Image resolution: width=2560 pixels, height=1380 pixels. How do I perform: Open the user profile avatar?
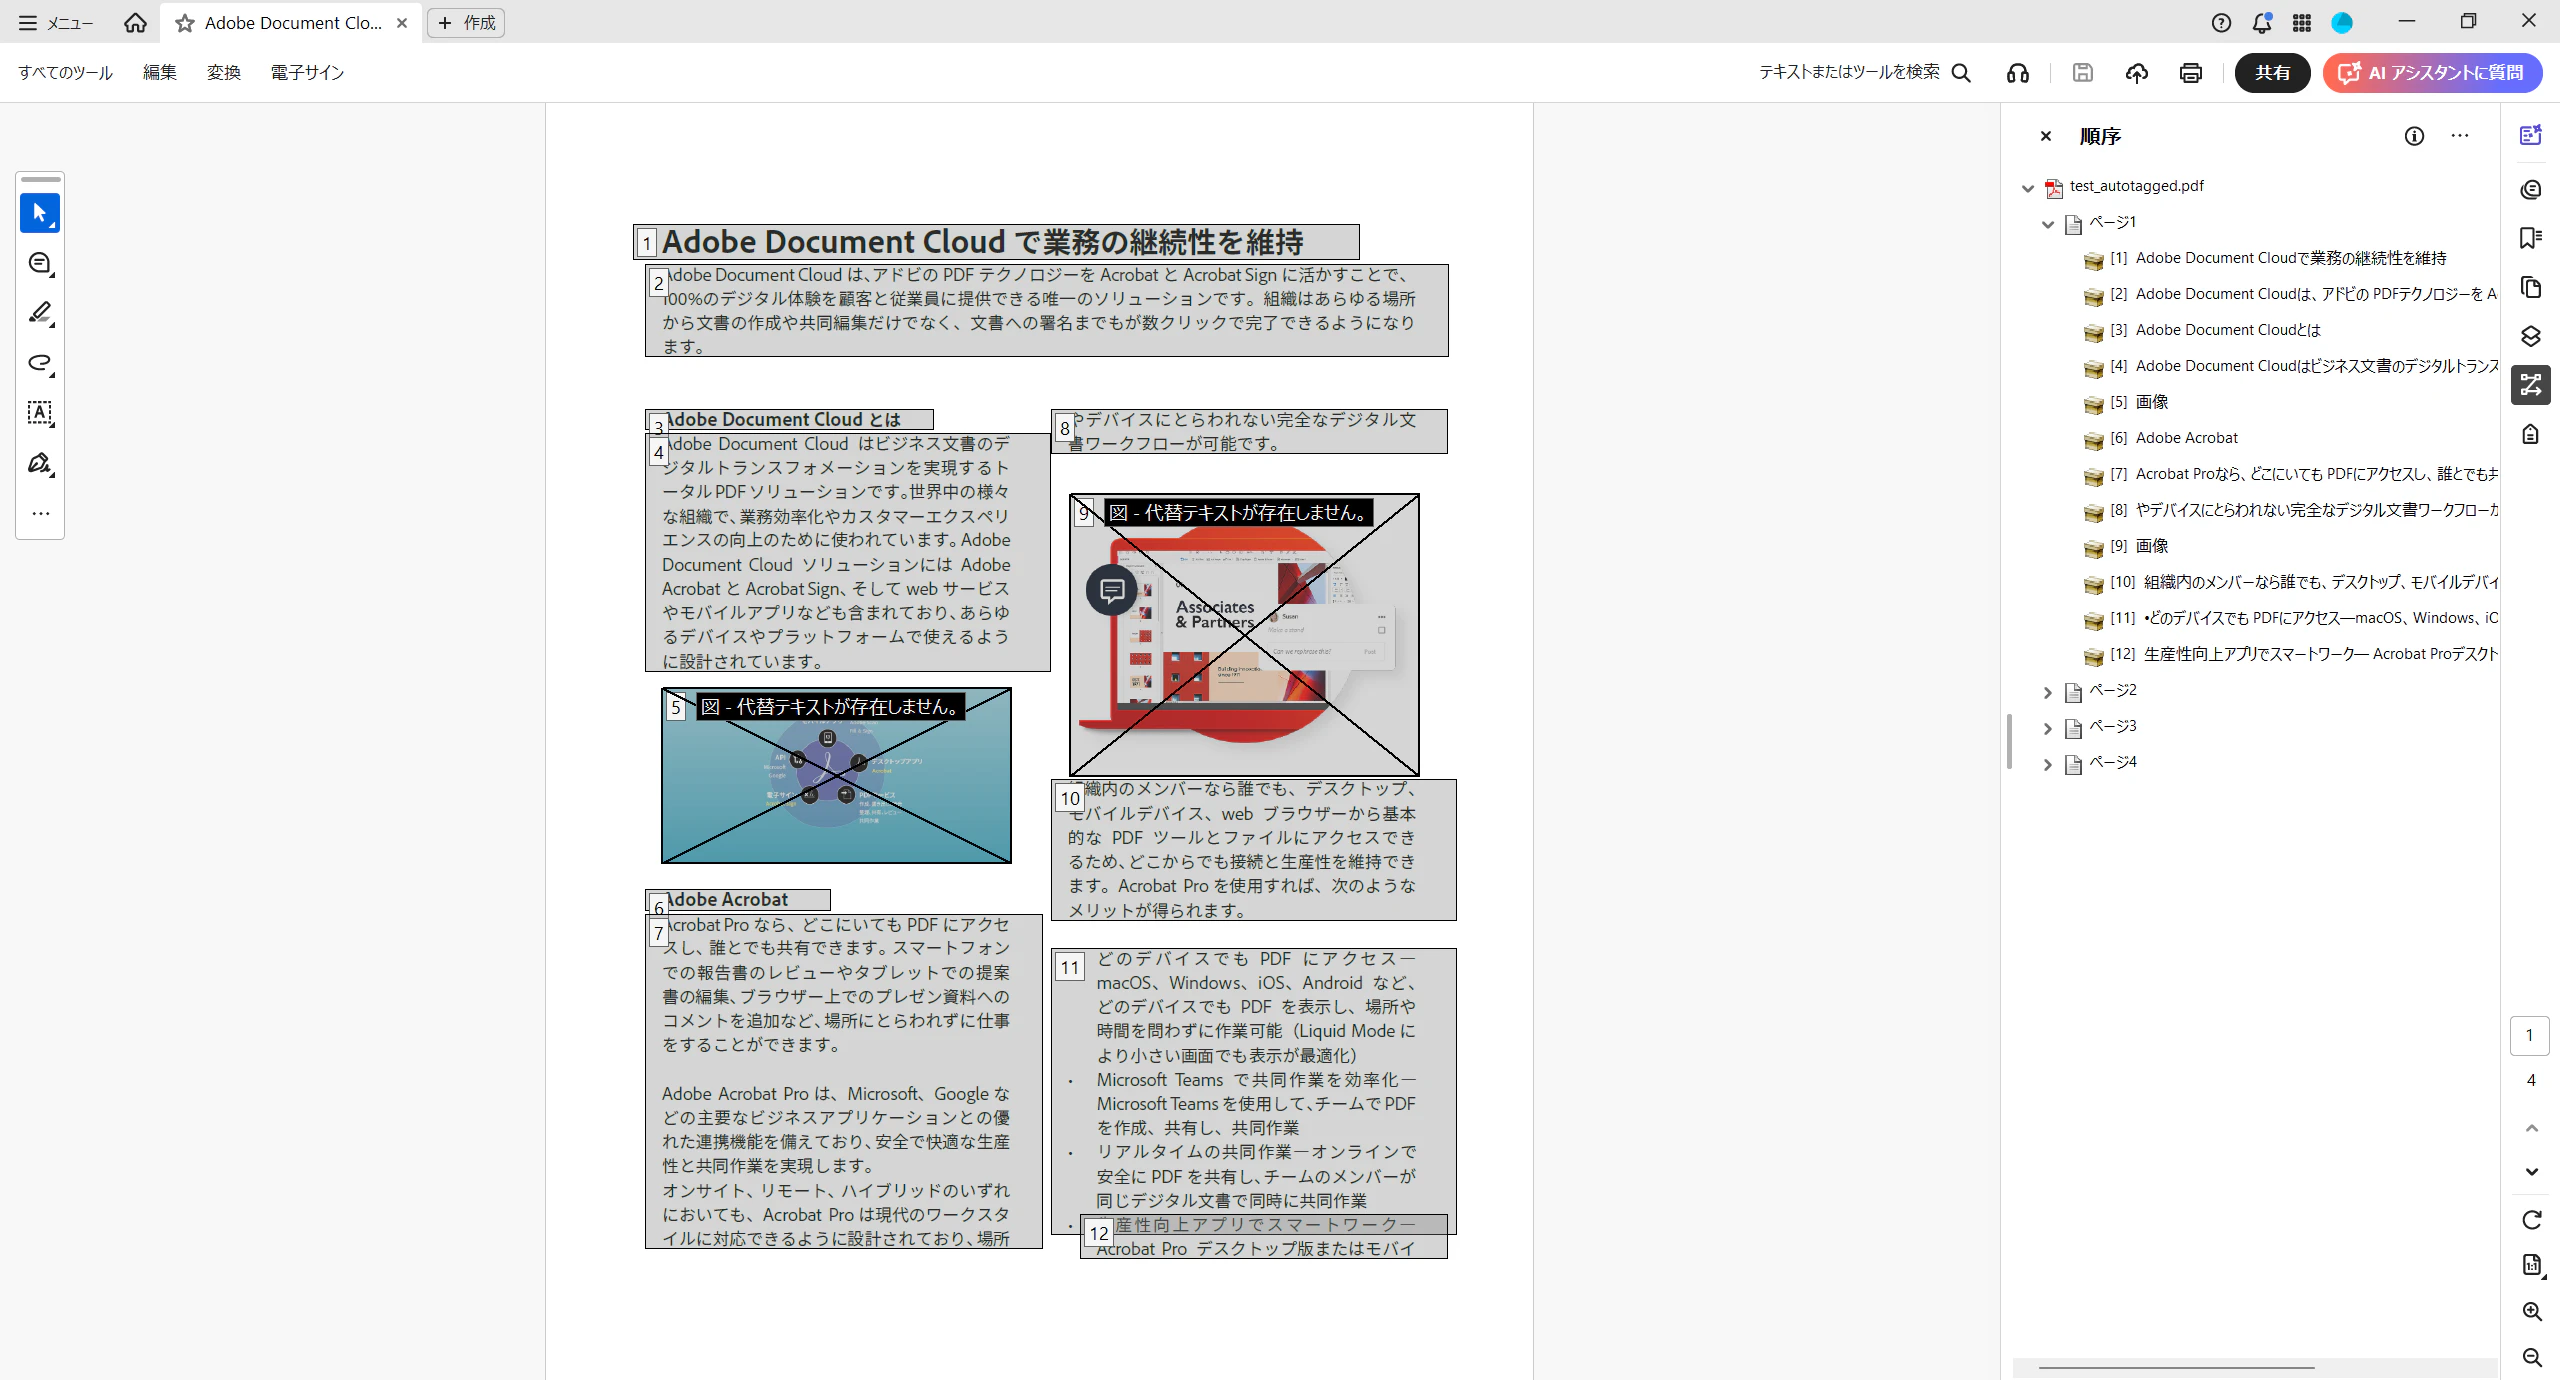click(2342, 22)
